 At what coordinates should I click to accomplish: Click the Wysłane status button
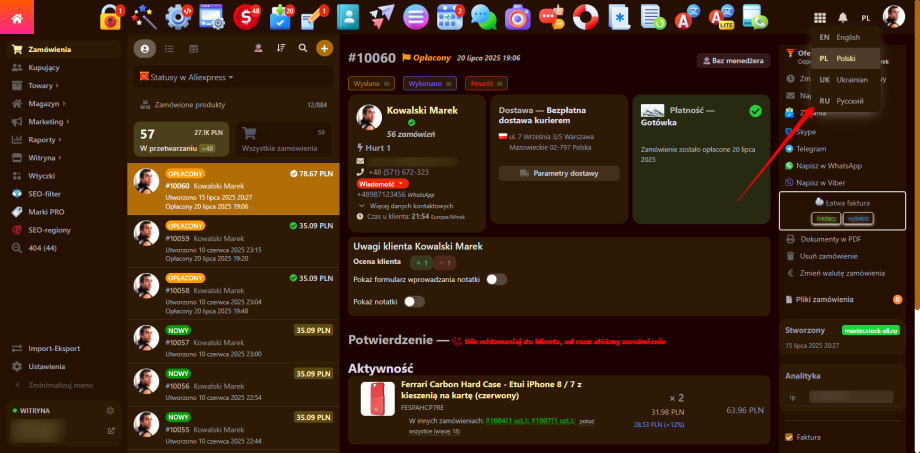click(371, 83)
